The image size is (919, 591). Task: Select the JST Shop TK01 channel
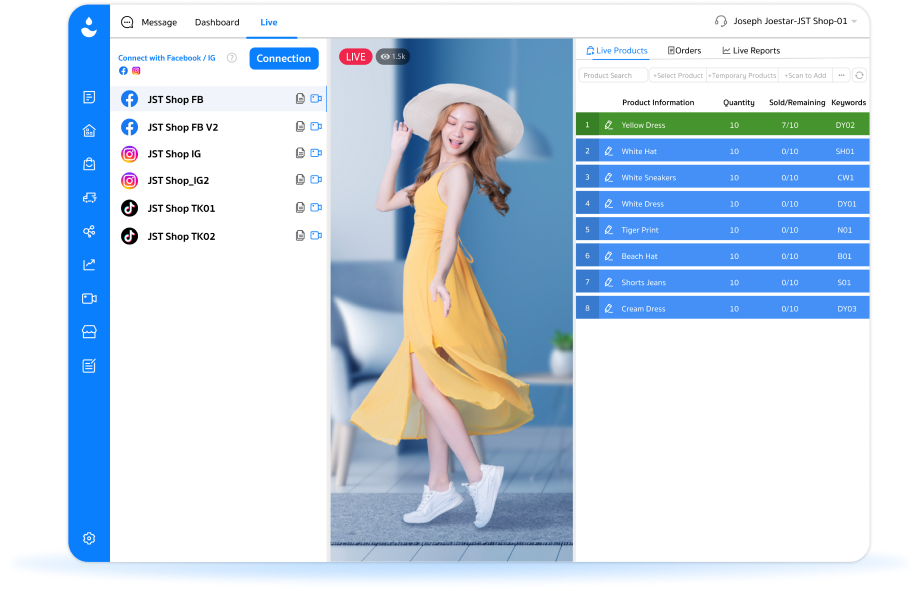(x=219, y=208)
